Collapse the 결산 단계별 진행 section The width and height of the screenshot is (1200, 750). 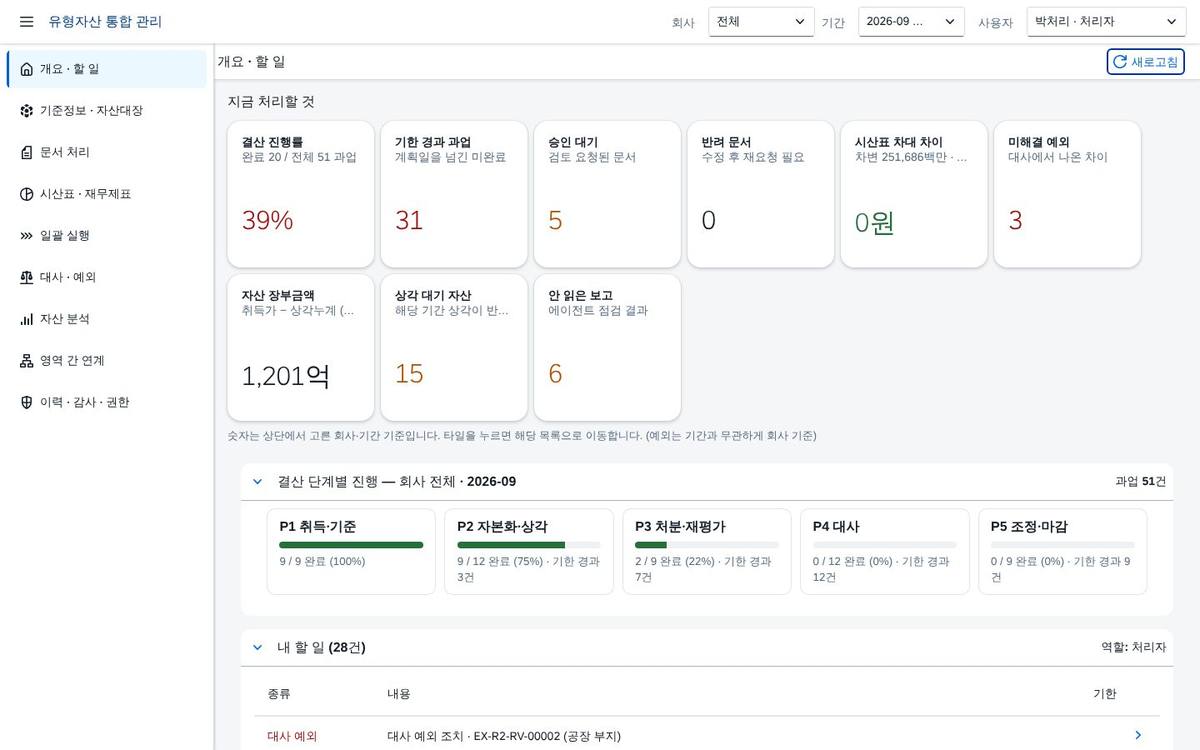(257, 482)
